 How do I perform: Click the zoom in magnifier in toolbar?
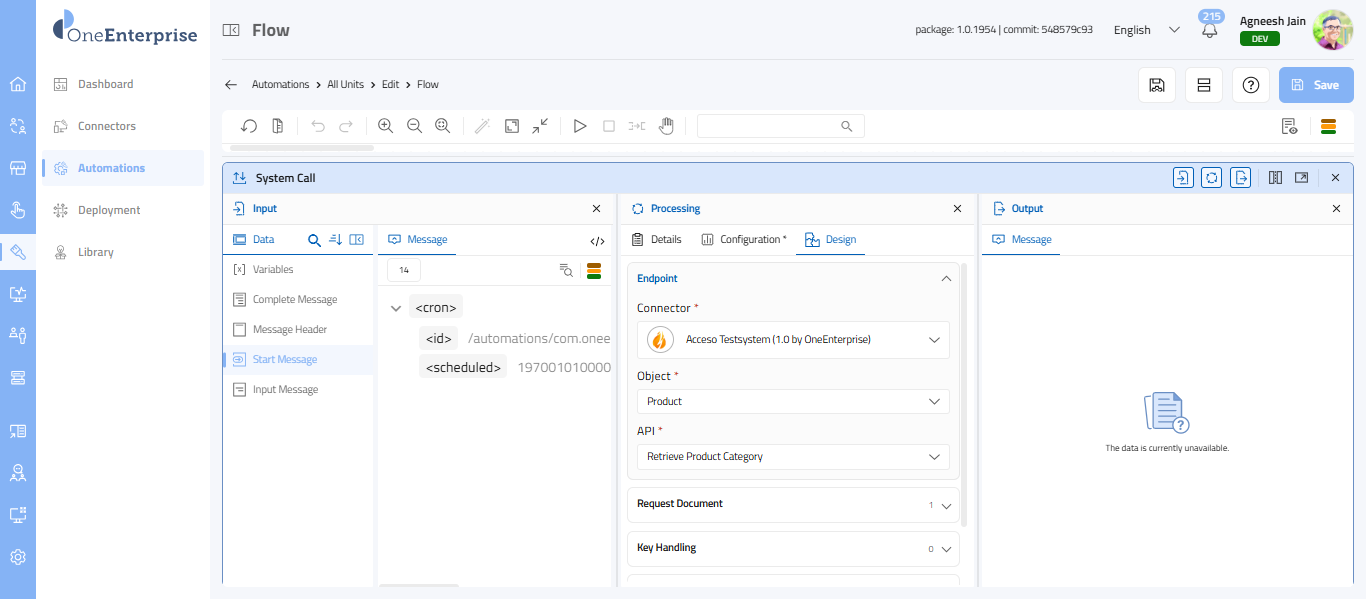click(x=385, y=126)
